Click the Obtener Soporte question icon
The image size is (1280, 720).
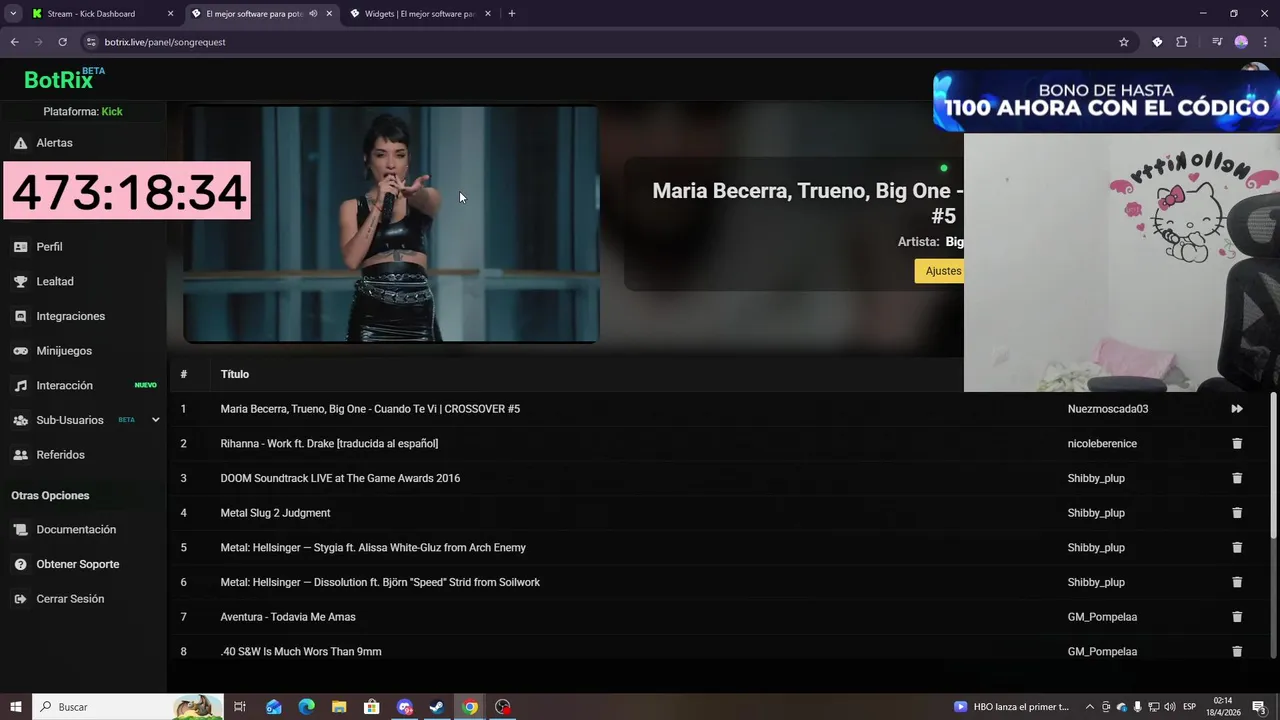point(20,565)
